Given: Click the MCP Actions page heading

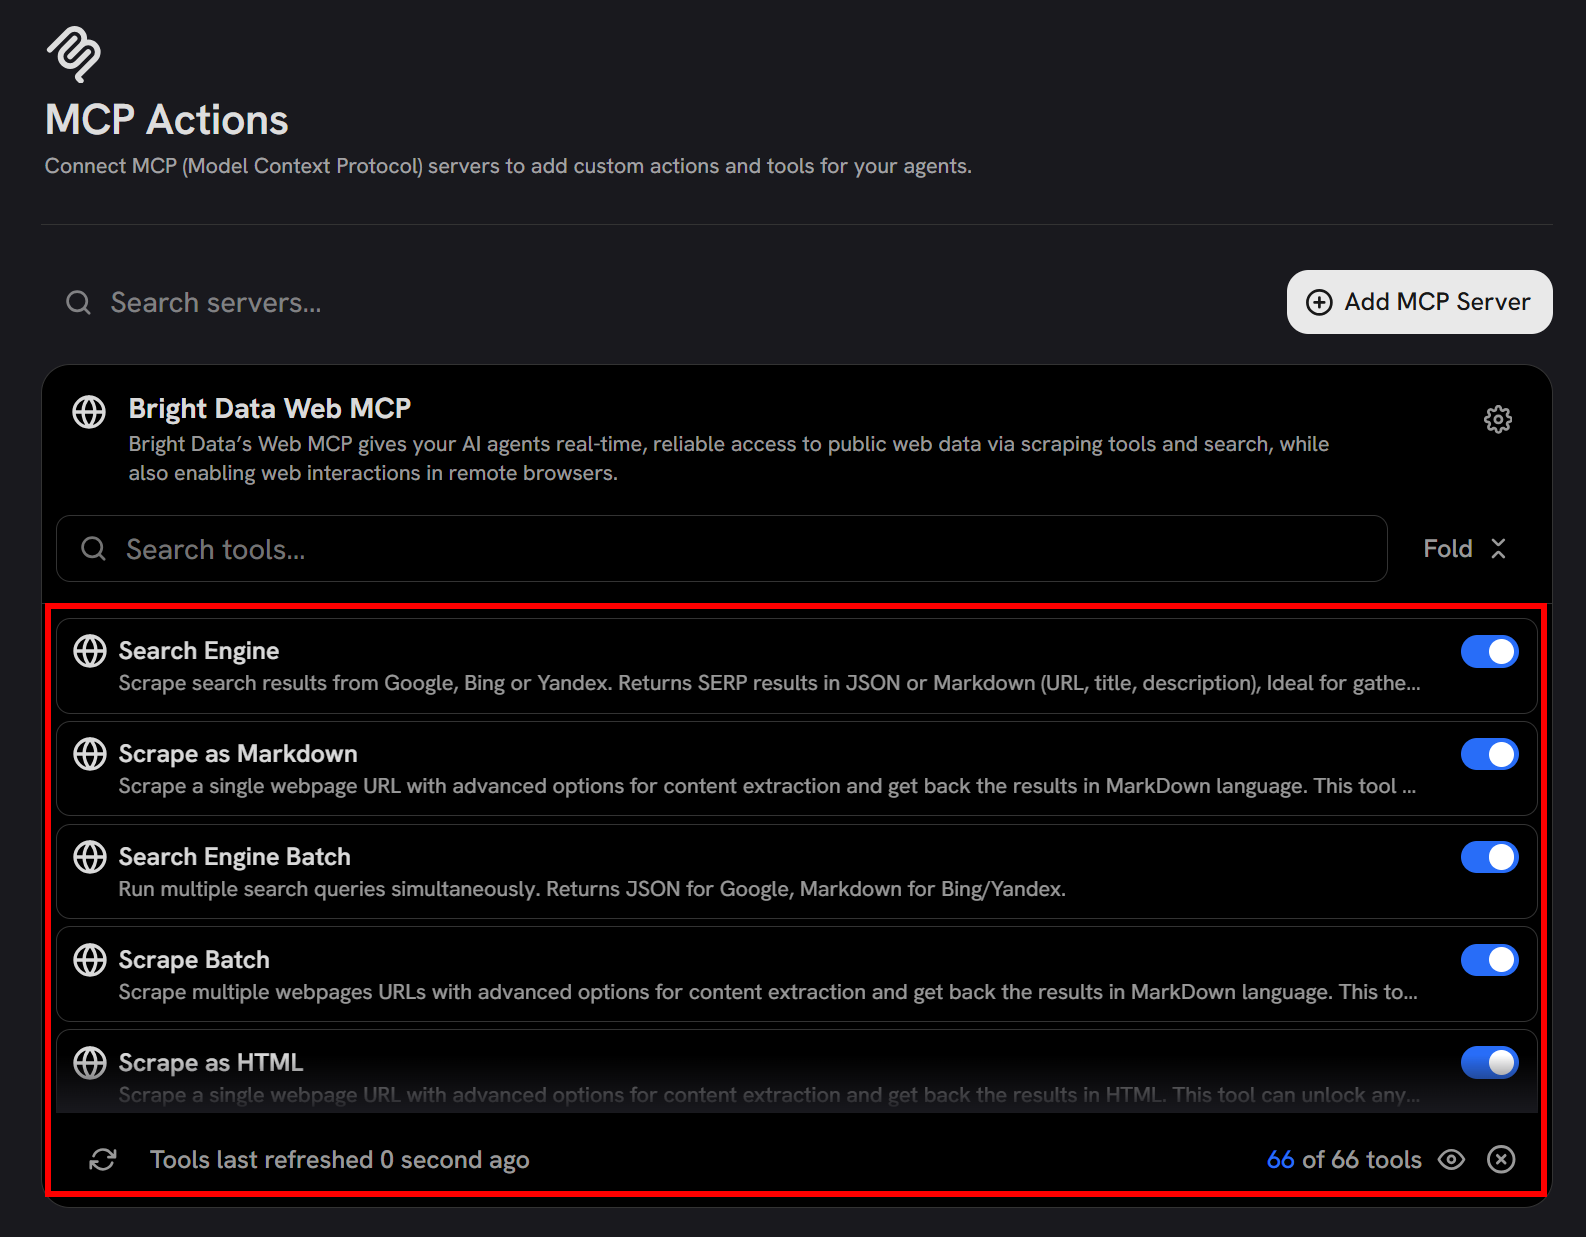Looking at the screenshot, I should (167, 120).
